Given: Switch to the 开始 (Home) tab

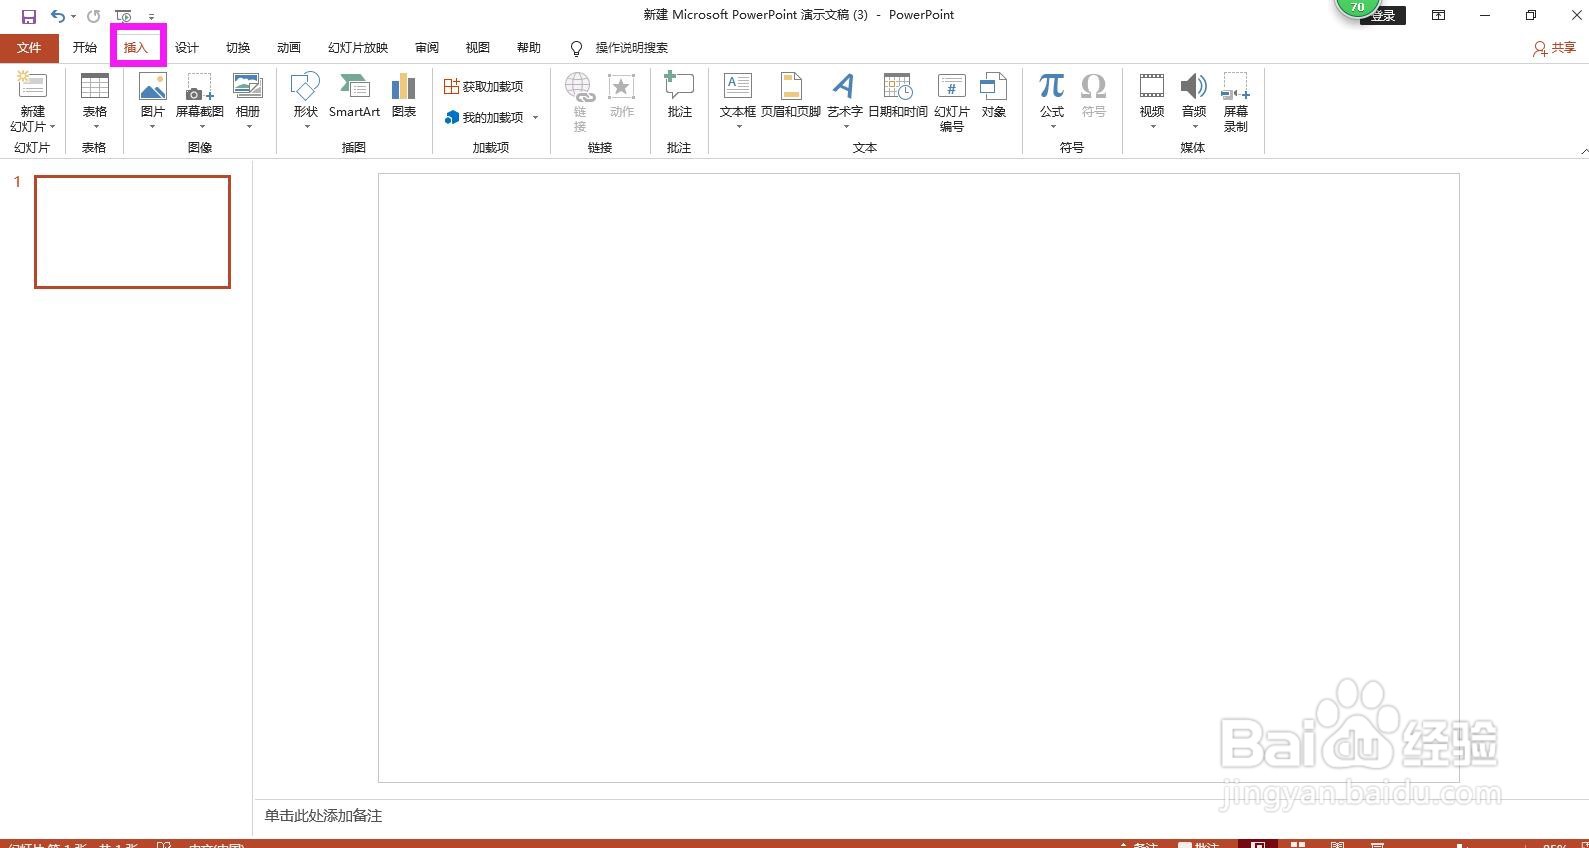Looking at the screenshot, I should pos(85,48).
